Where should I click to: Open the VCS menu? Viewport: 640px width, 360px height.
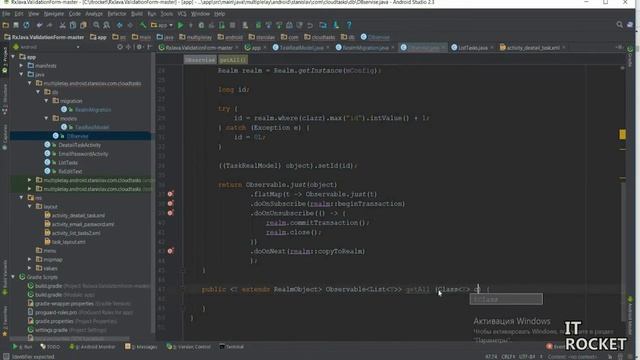coord(182,13)
